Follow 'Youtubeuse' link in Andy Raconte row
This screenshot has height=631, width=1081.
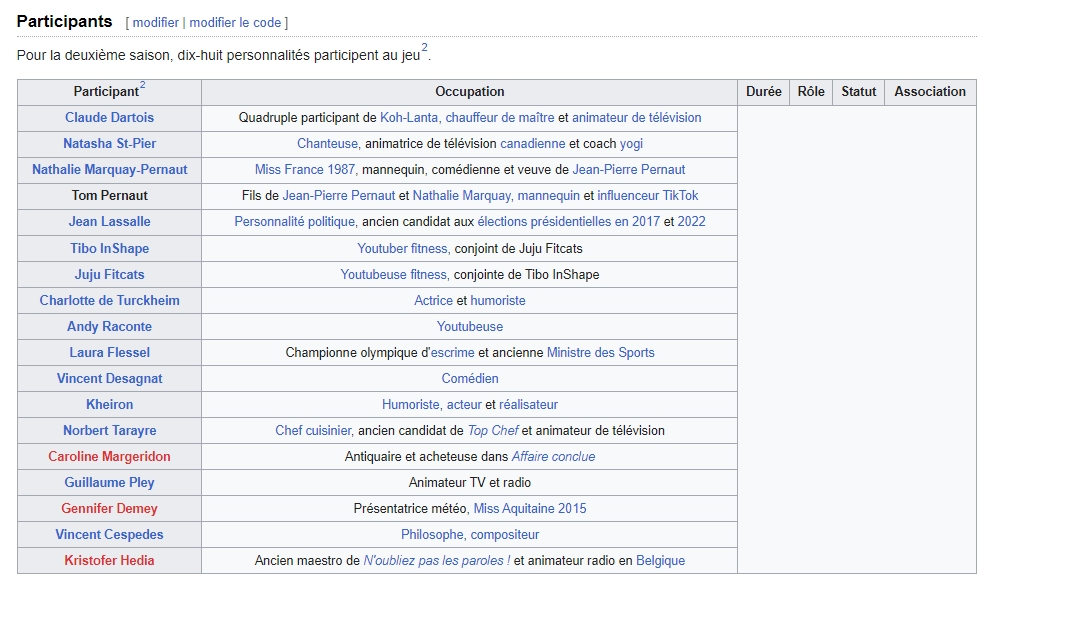click(469, 326)
